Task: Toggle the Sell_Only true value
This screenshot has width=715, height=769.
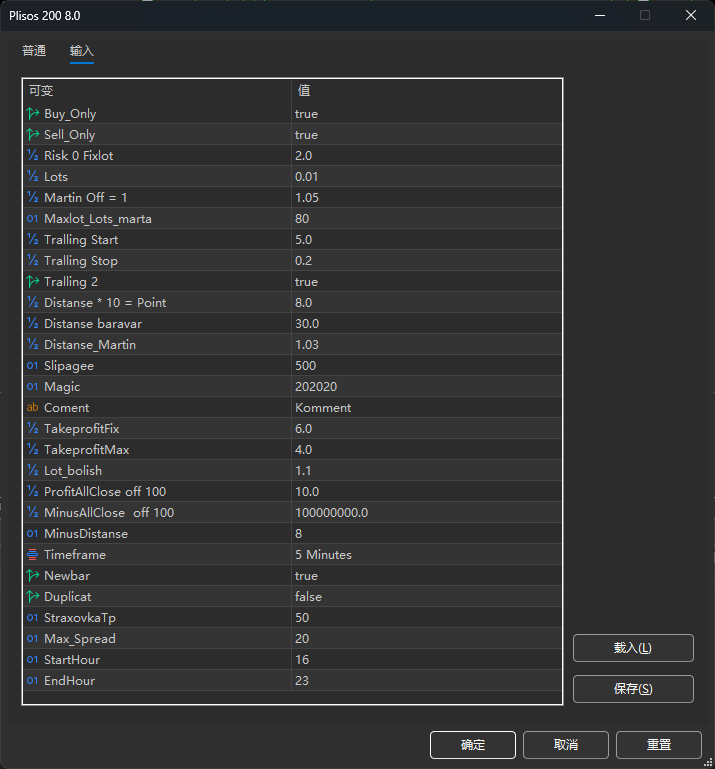Action: (x=306, y=135)
